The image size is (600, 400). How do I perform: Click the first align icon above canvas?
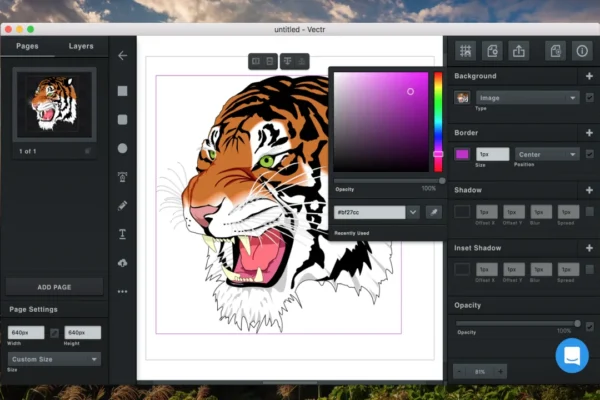pos(256,61)
